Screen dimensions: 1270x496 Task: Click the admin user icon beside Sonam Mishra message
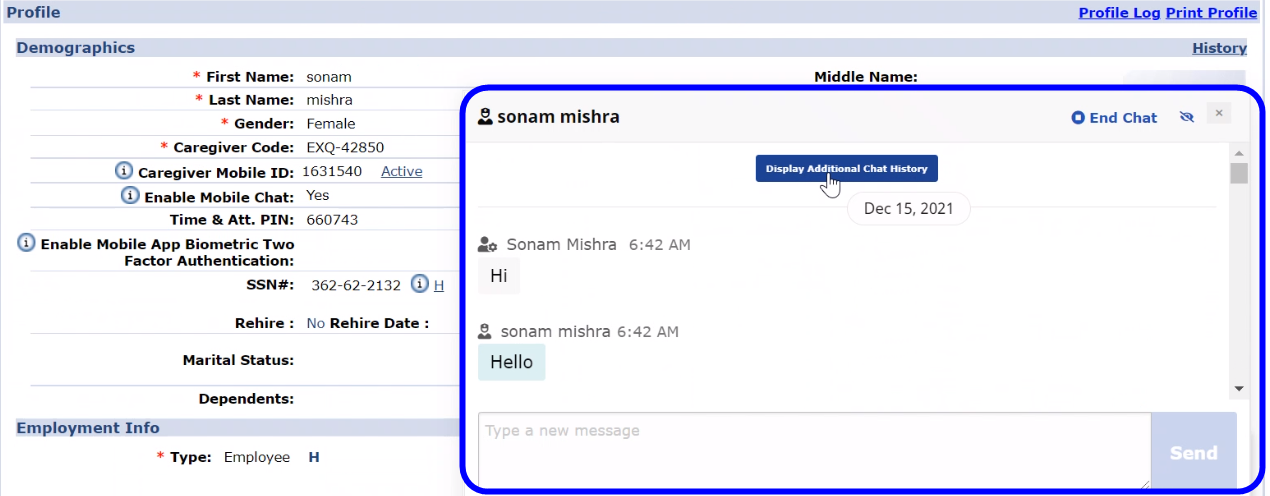(488, 244)
